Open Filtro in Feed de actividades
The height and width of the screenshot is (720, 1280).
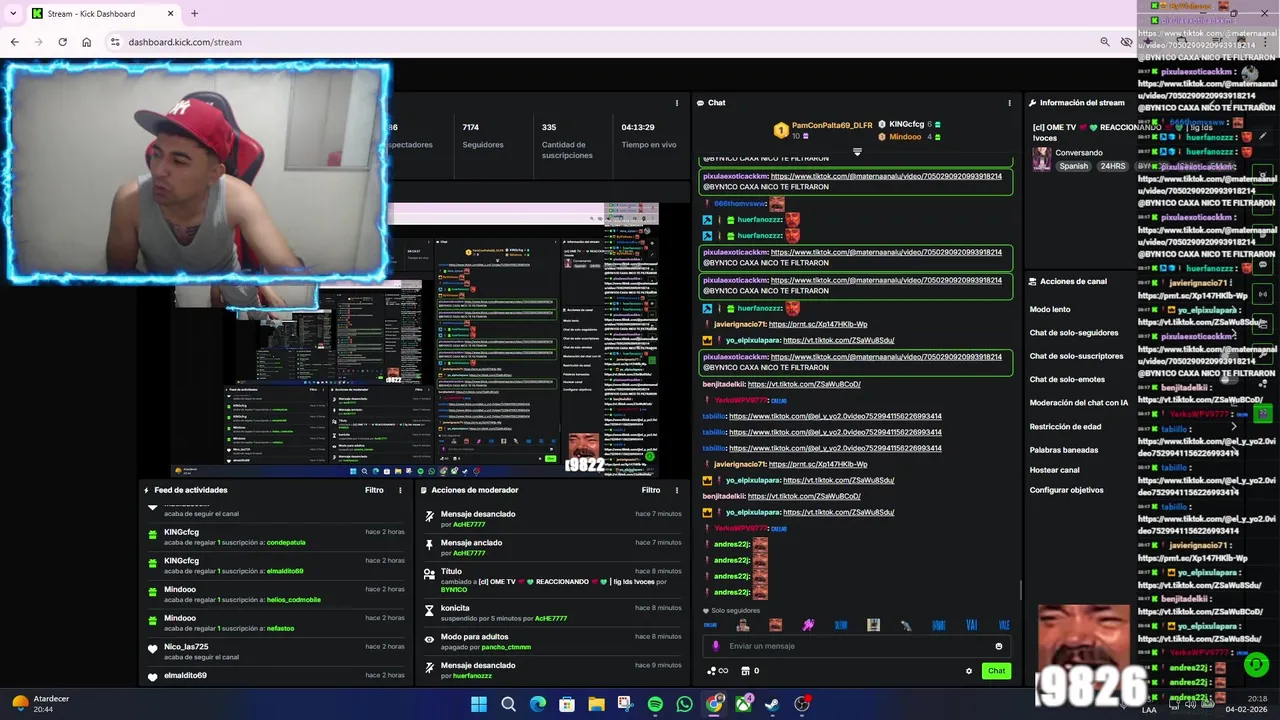pos(374,490)
